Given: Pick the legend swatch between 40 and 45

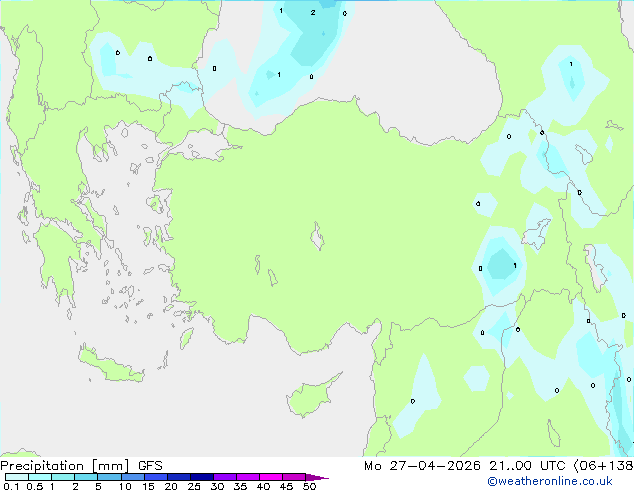Looking at the screenshot, I should 271,477.
